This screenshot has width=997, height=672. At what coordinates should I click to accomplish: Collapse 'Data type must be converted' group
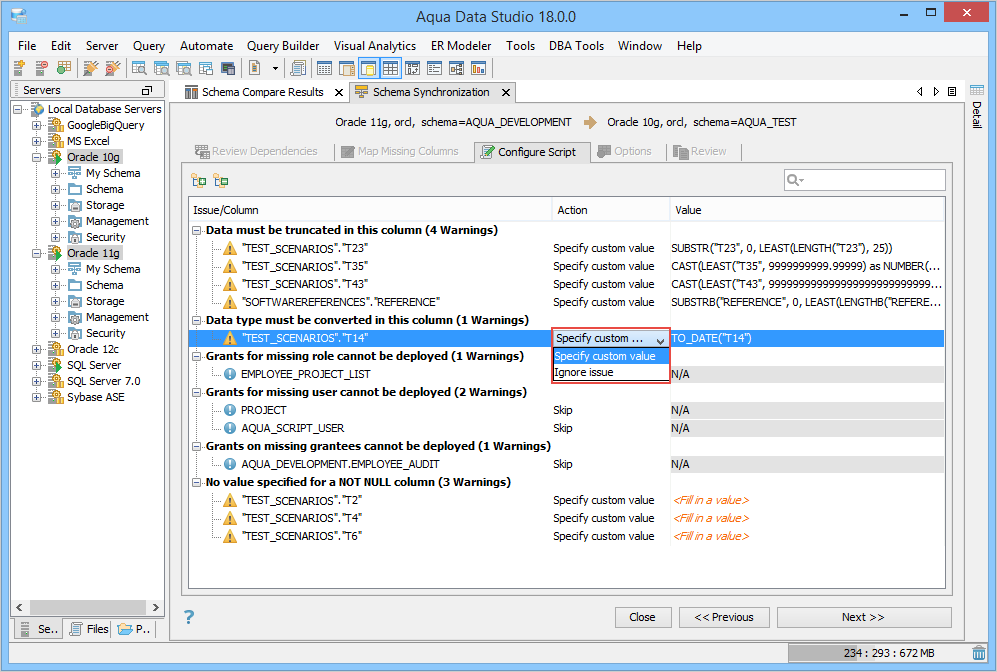[197, 320]
